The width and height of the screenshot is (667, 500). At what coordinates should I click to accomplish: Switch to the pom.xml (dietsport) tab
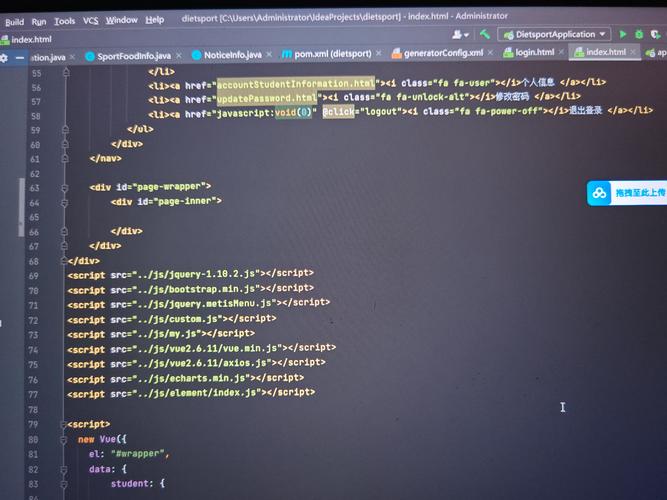[333, 53]
